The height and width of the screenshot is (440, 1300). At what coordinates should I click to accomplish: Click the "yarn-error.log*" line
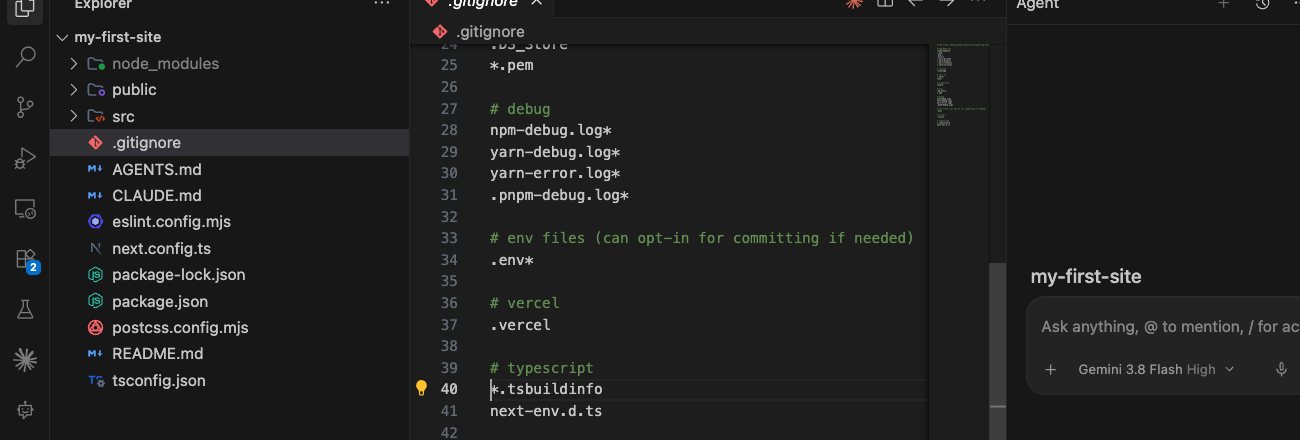tap(555, 173)
